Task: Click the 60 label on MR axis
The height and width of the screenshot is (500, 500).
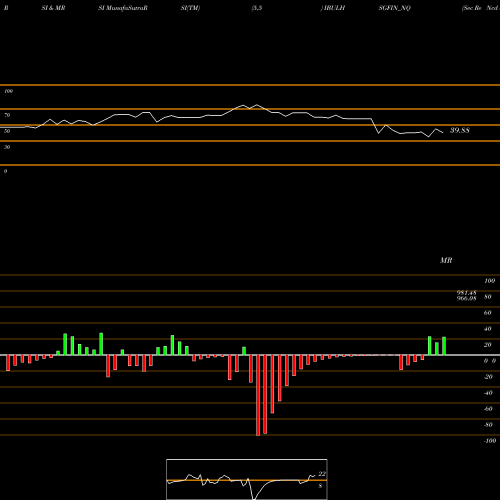Action: (488, 313)
